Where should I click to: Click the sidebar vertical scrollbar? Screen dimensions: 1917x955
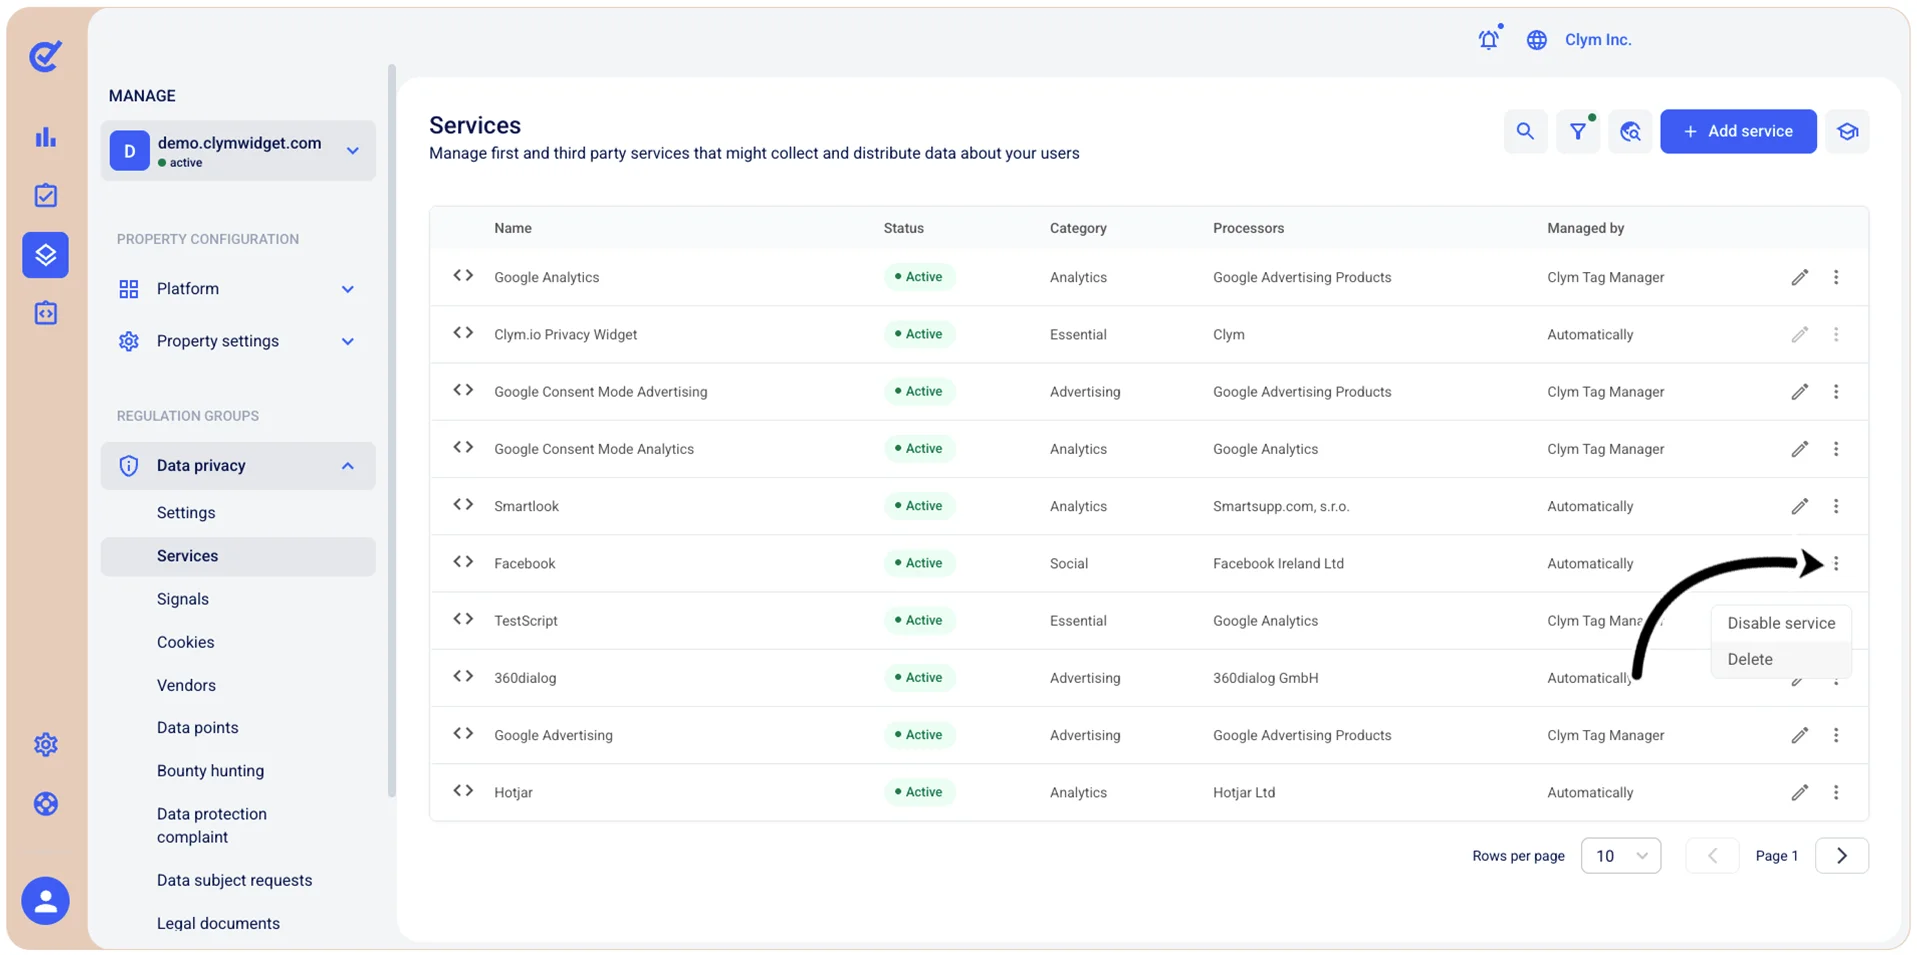coord(392,430)
